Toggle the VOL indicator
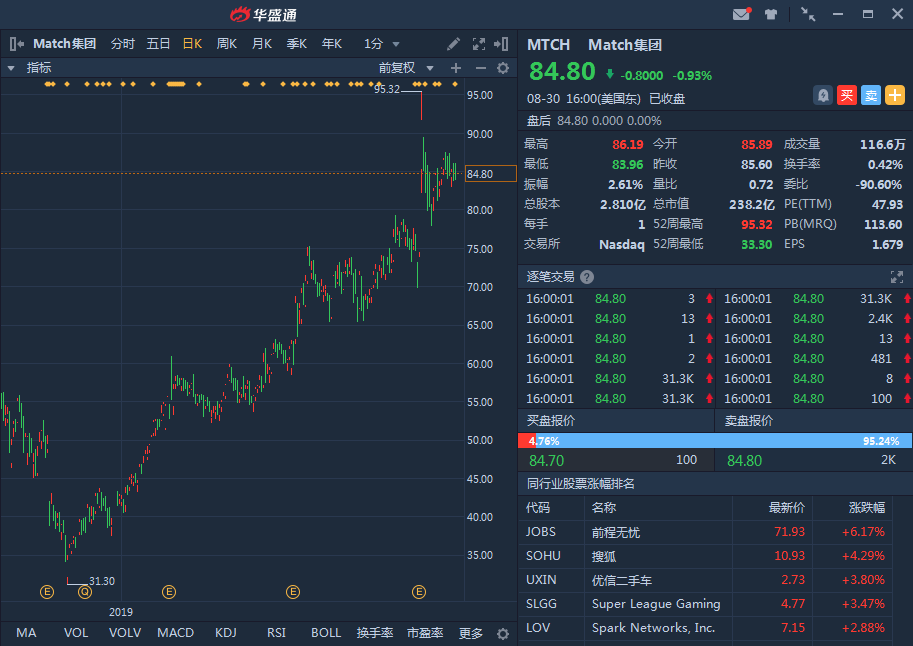Screen dimensions: 913x646 76,633
